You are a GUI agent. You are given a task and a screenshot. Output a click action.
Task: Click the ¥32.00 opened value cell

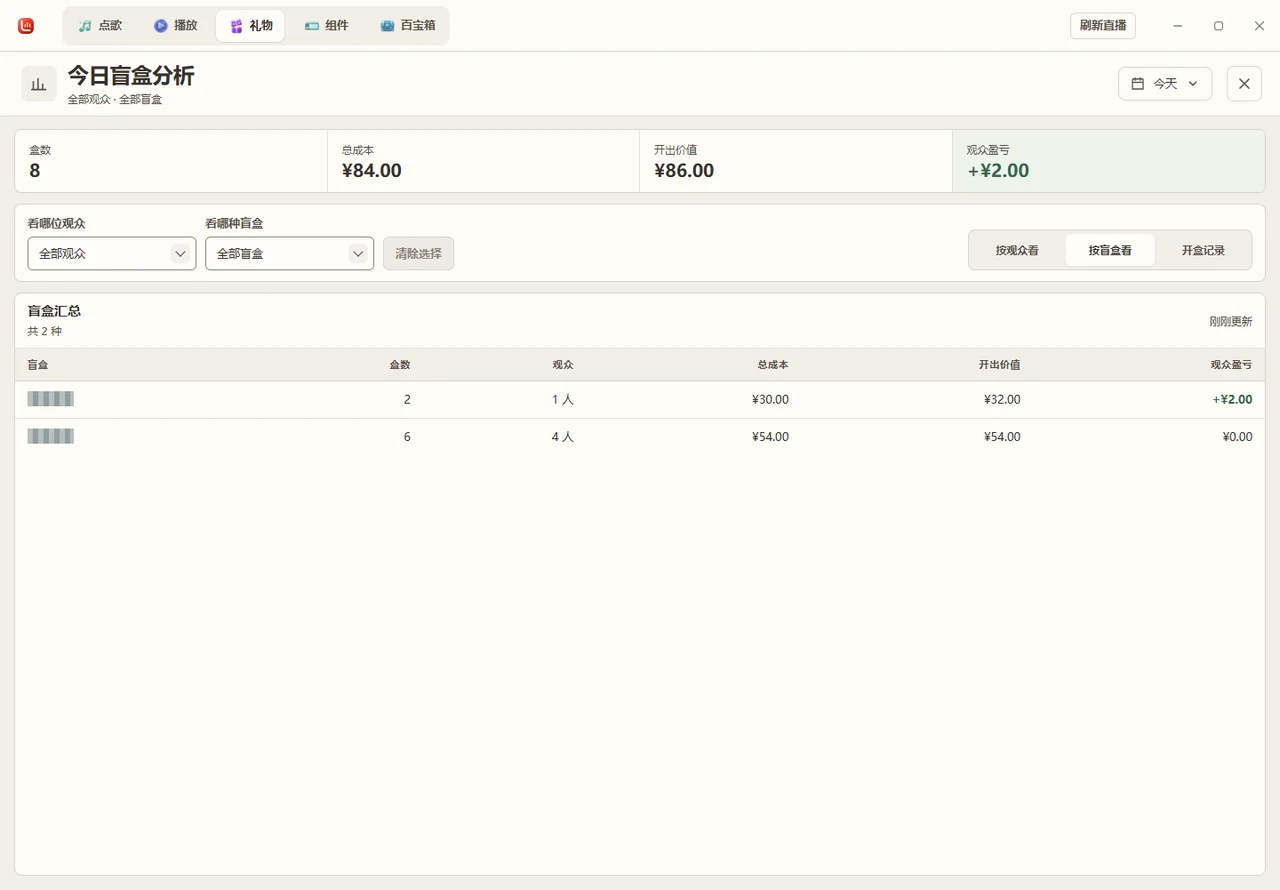click(1002, 400)
